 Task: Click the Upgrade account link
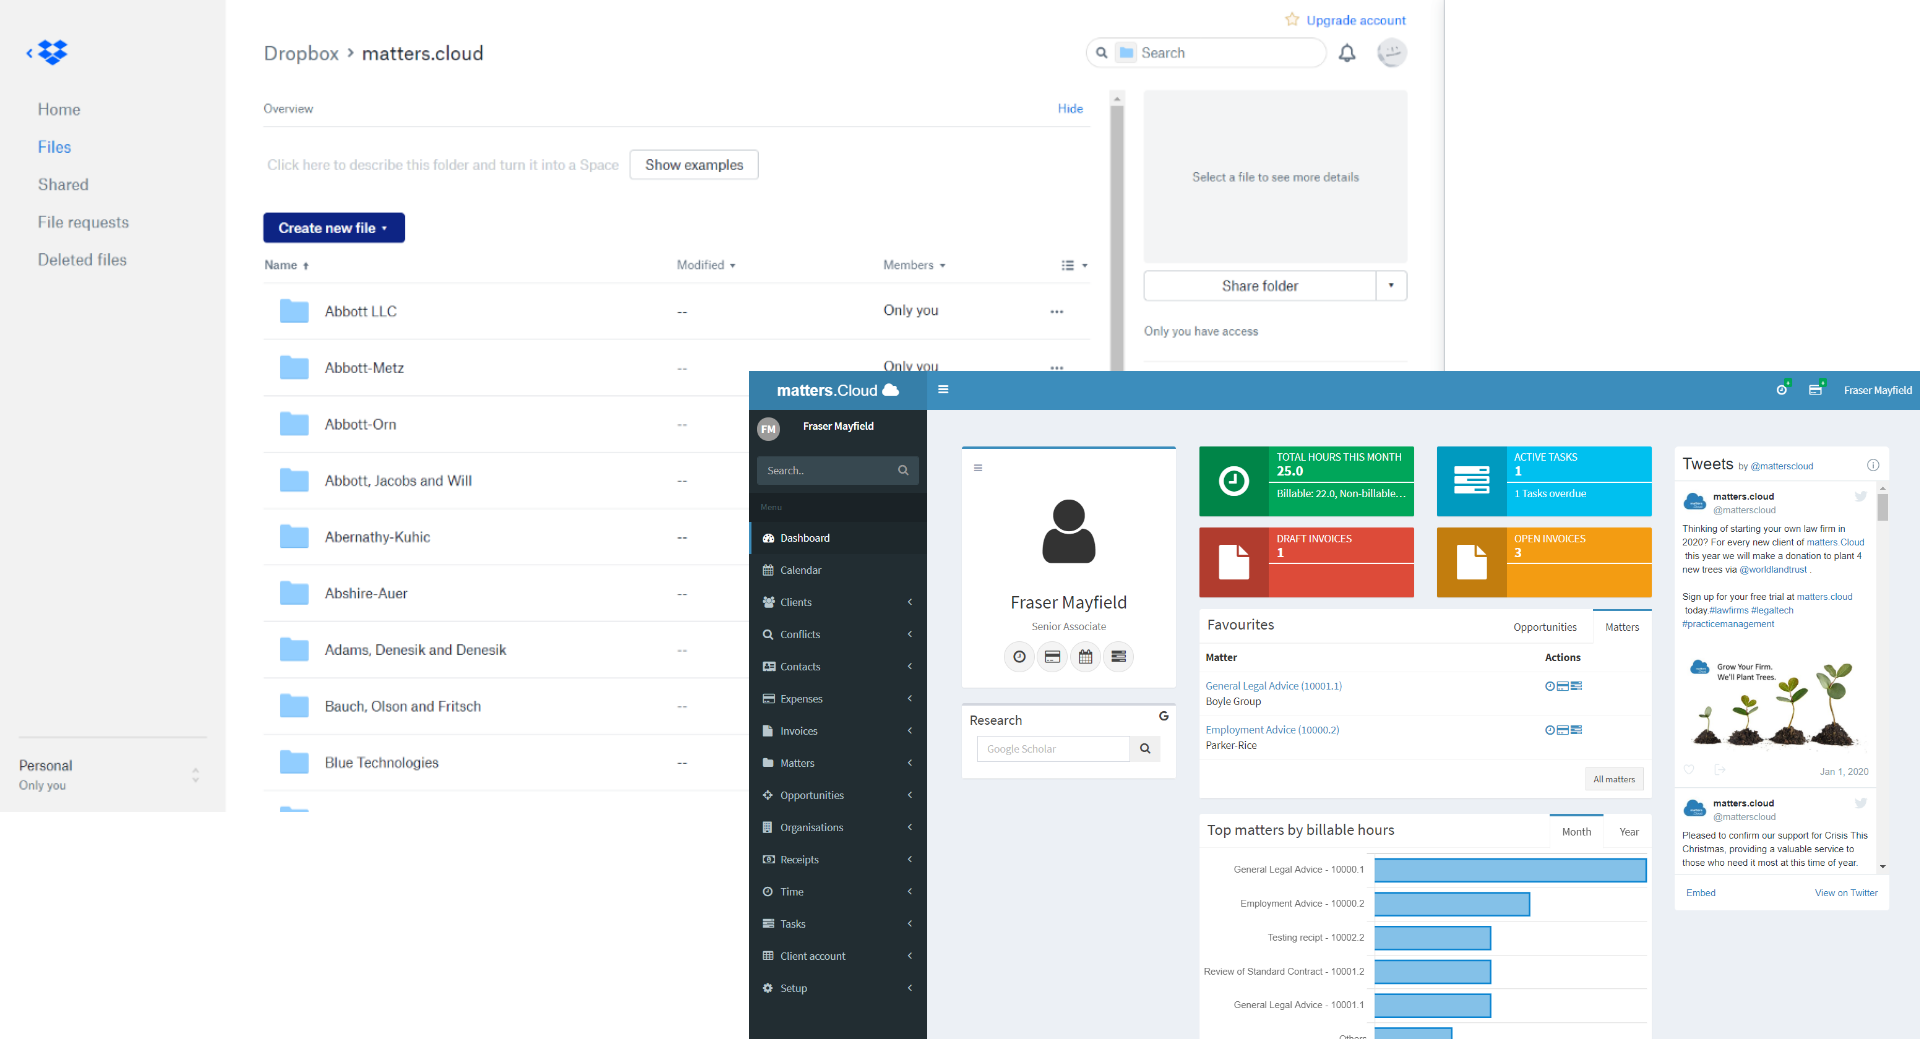point(1355,20)
